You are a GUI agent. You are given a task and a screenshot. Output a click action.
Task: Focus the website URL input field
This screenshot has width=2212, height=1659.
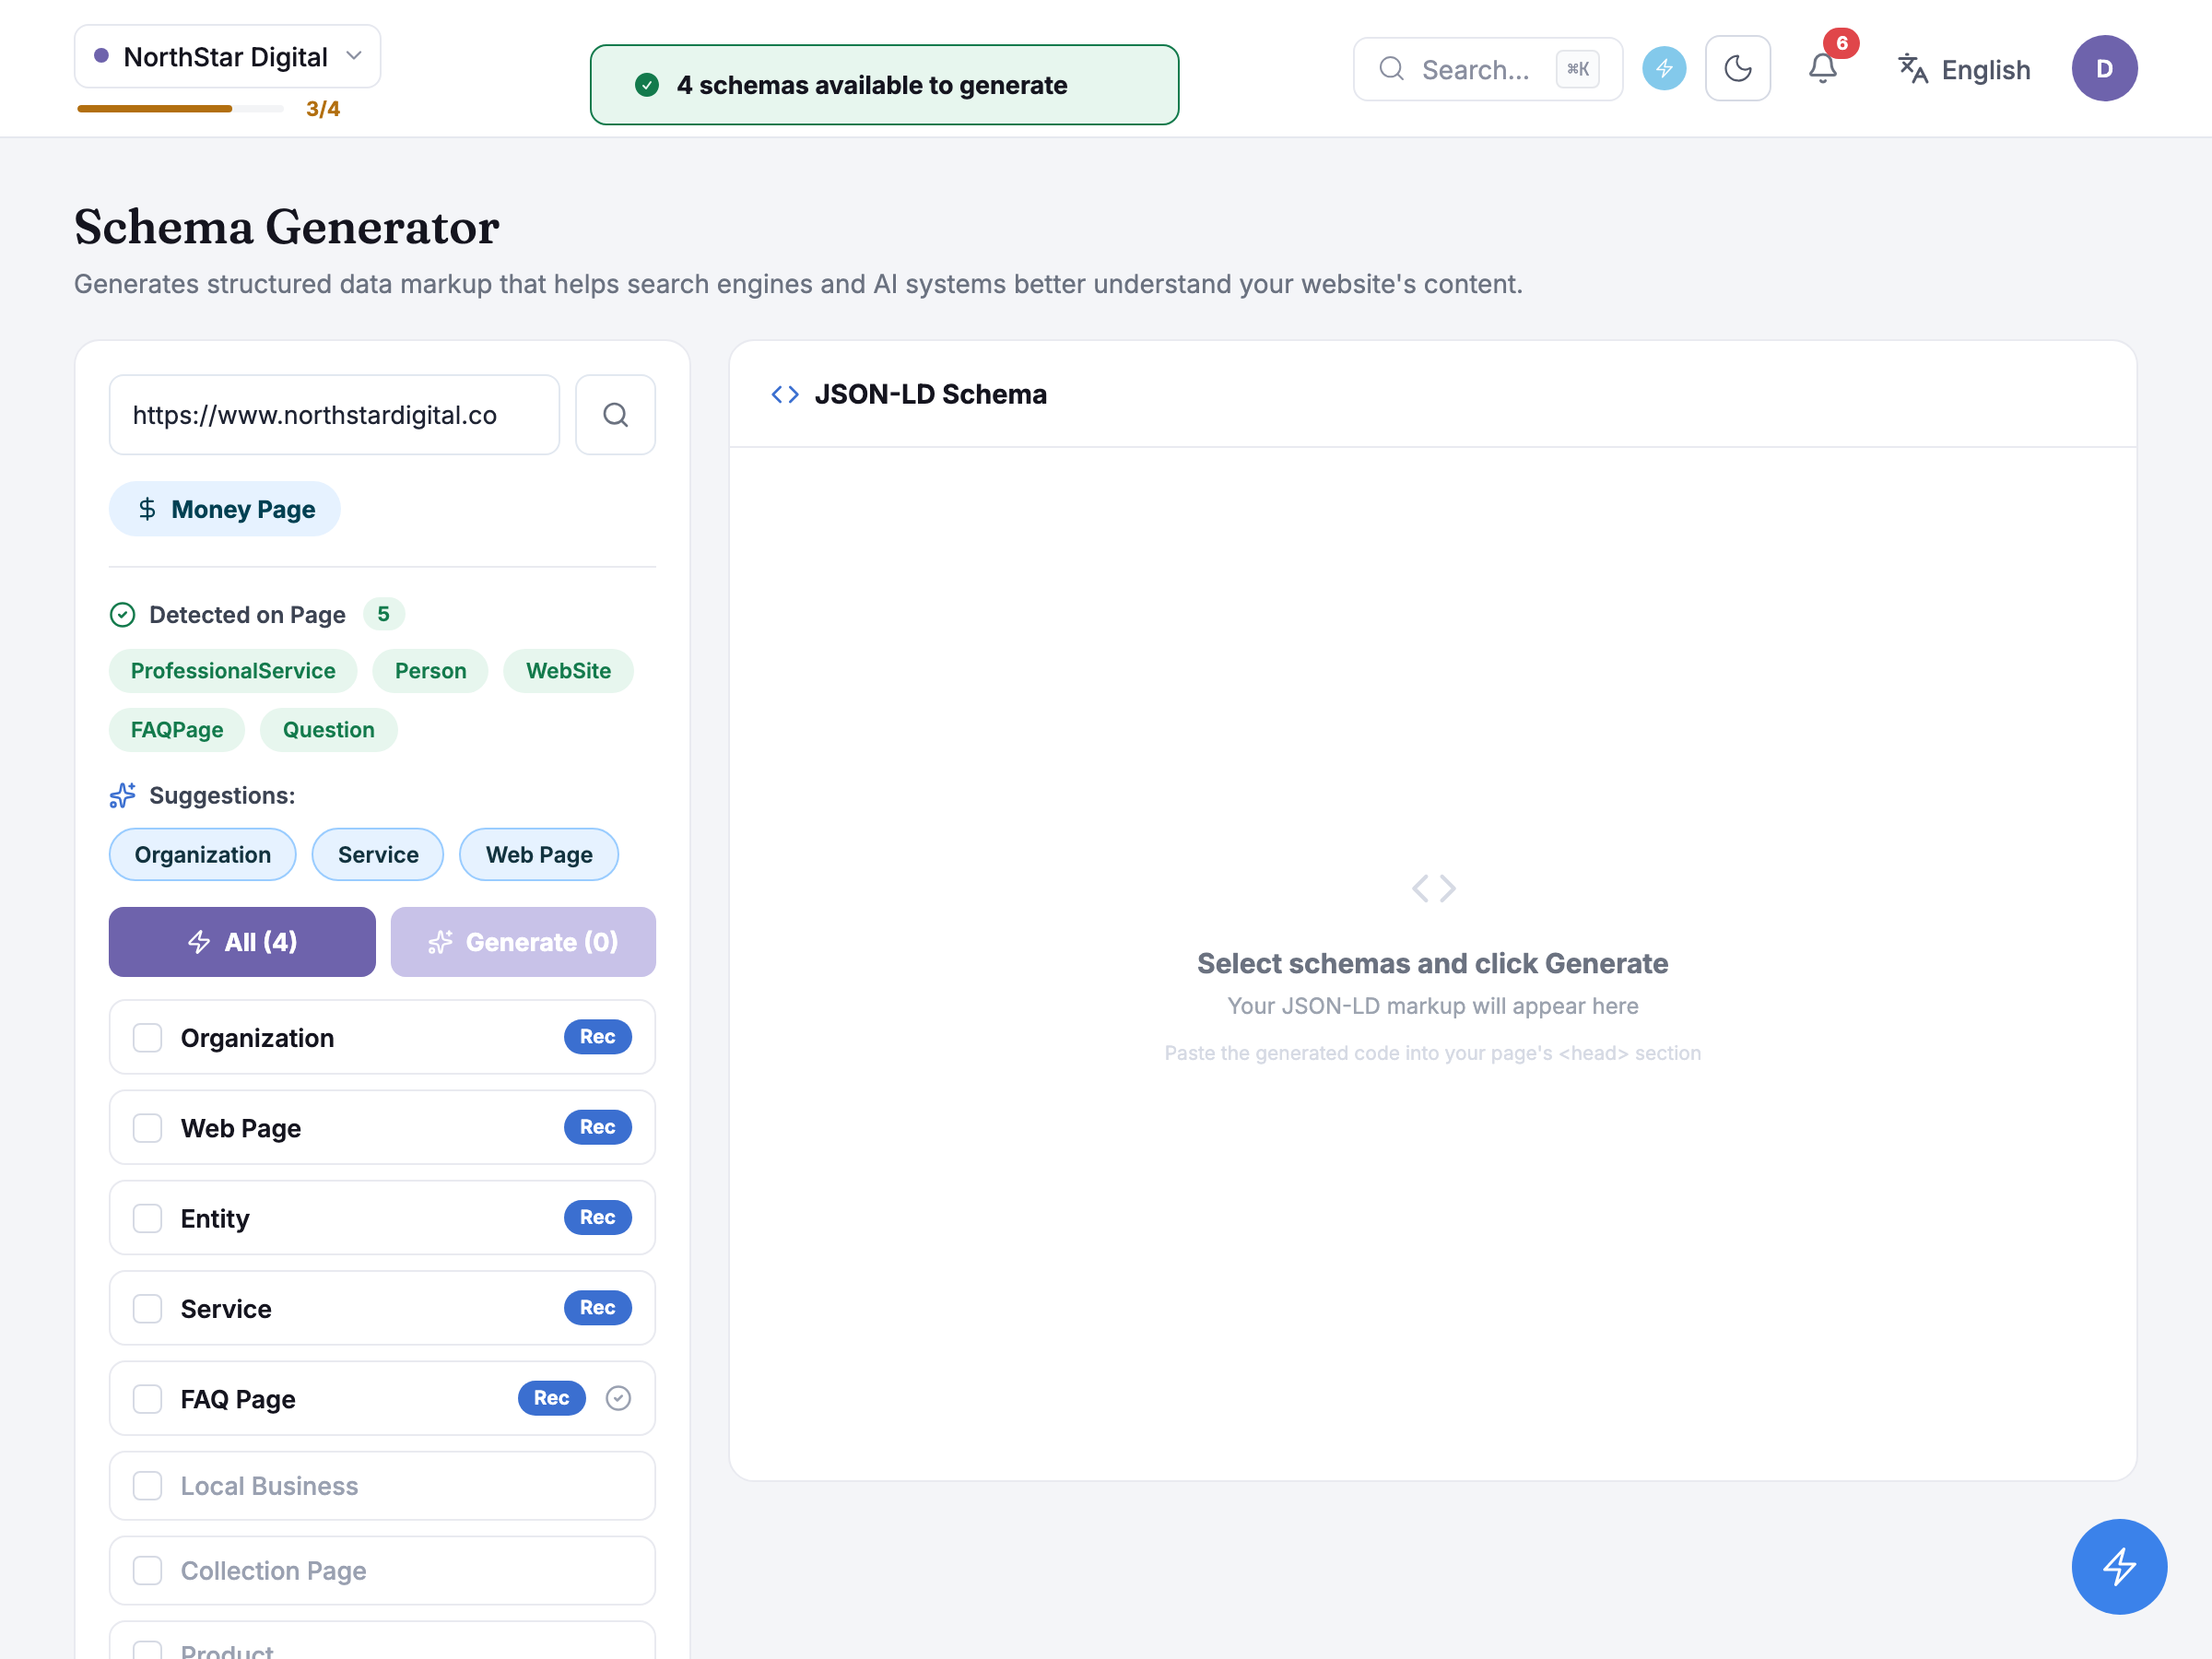click(334, 415)
